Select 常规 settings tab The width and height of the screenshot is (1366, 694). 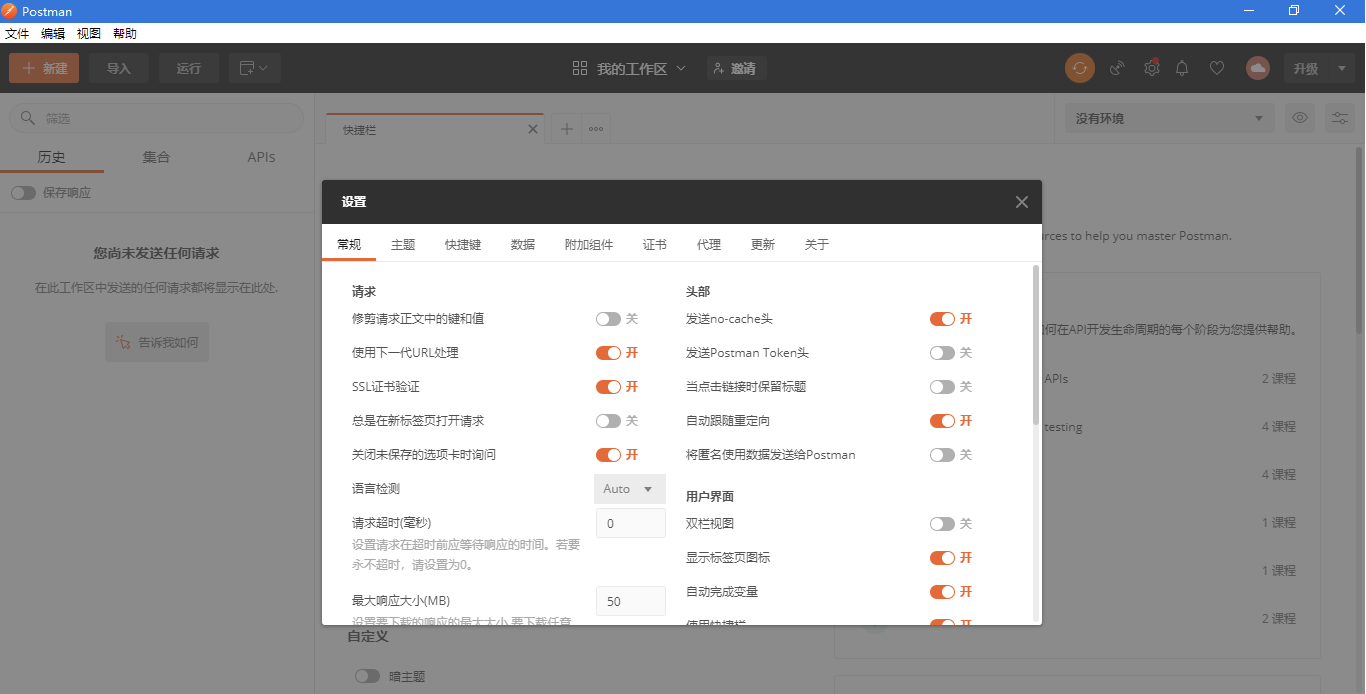click(349, 244)
